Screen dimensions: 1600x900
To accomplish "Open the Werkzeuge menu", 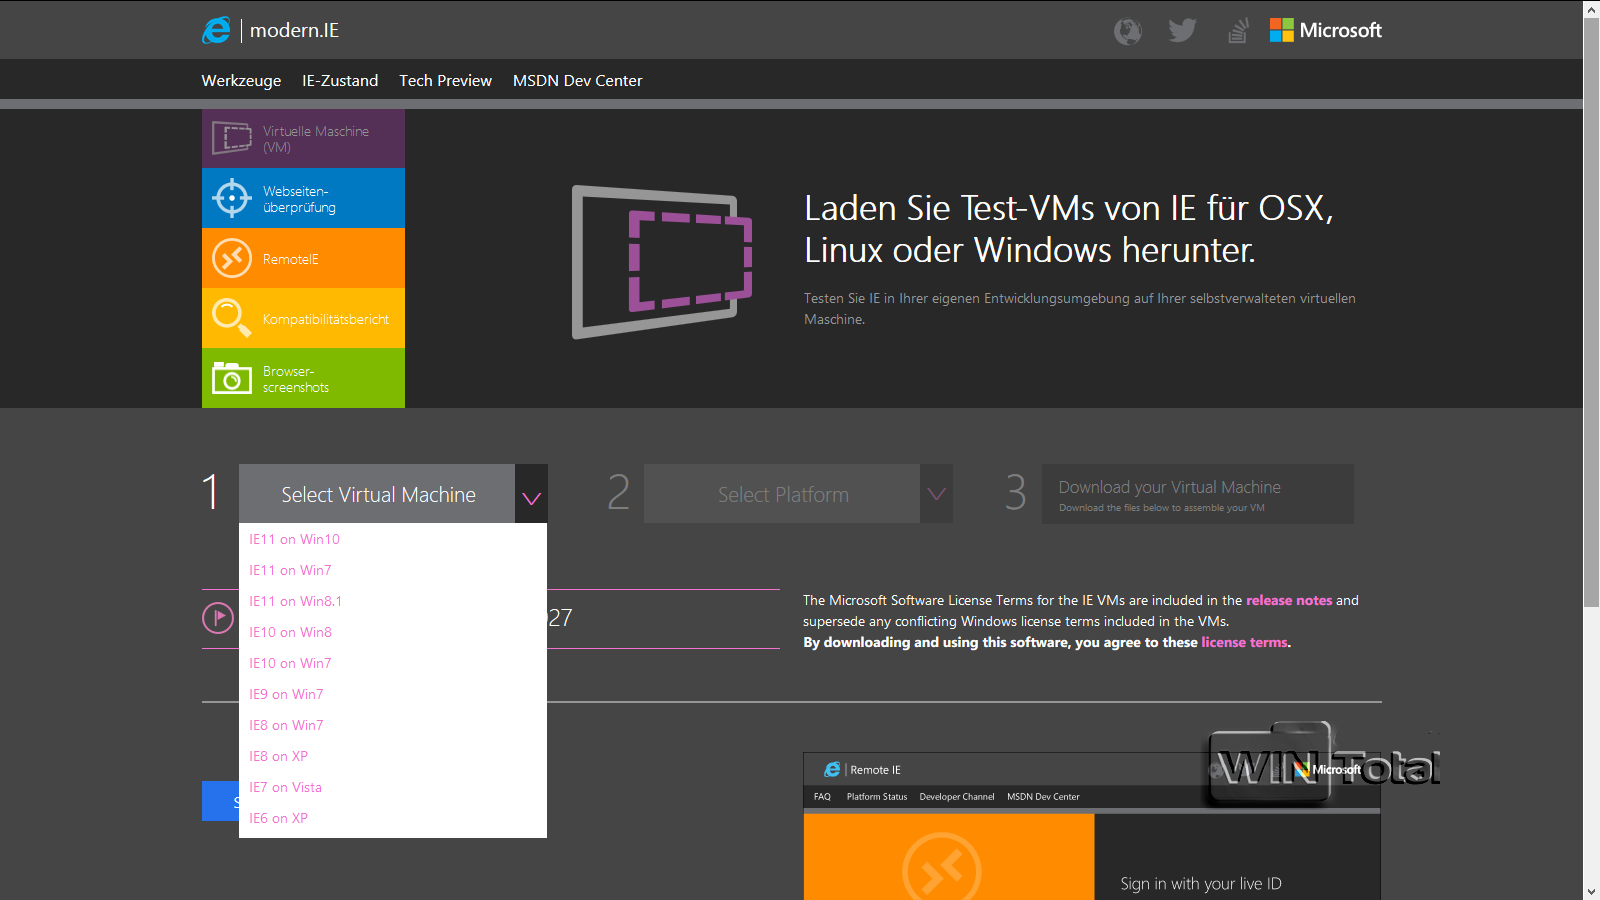I will (x=241, y=81).
